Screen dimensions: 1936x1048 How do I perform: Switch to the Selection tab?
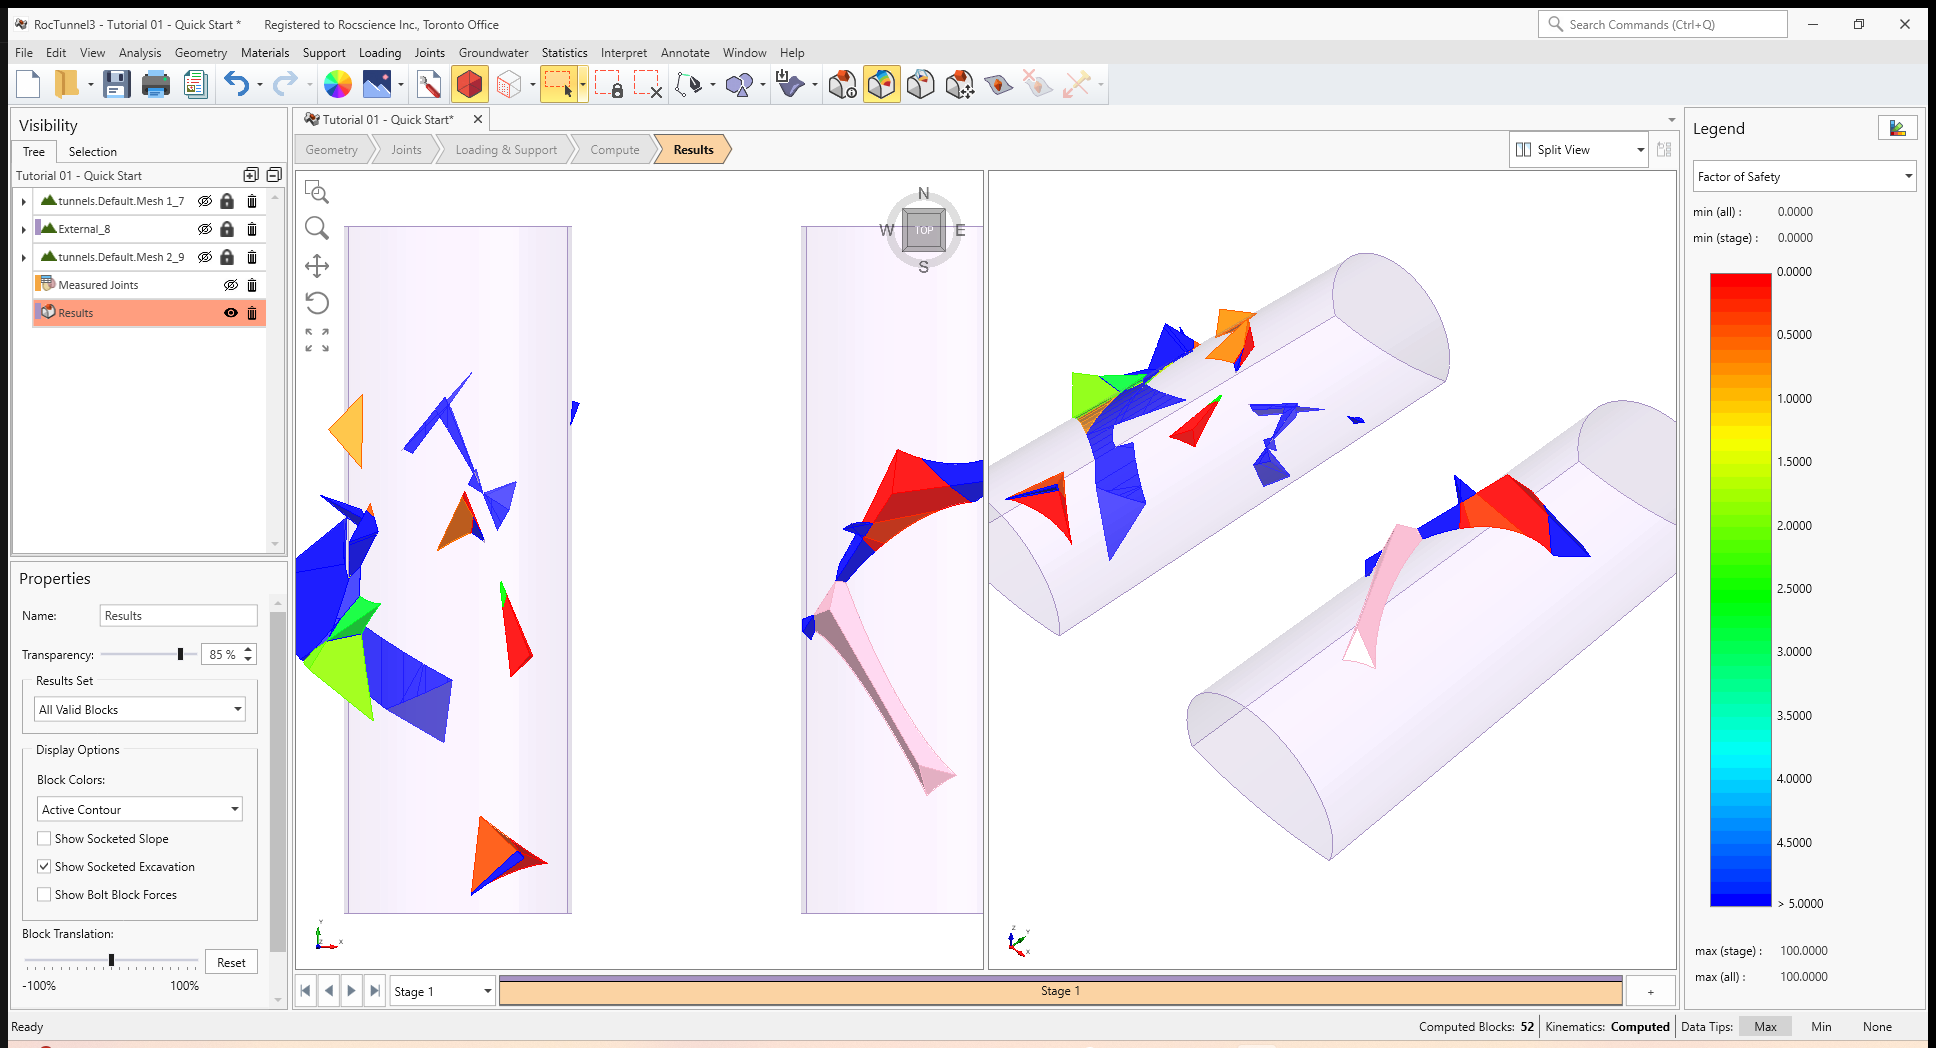(93, 152)
